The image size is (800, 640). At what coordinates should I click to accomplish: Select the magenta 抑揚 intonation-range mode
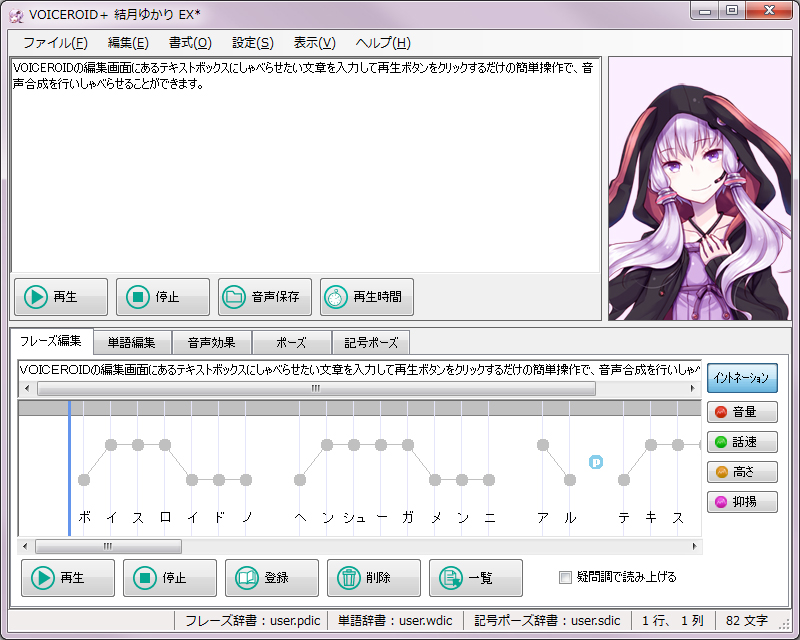(x=742, y=502)
